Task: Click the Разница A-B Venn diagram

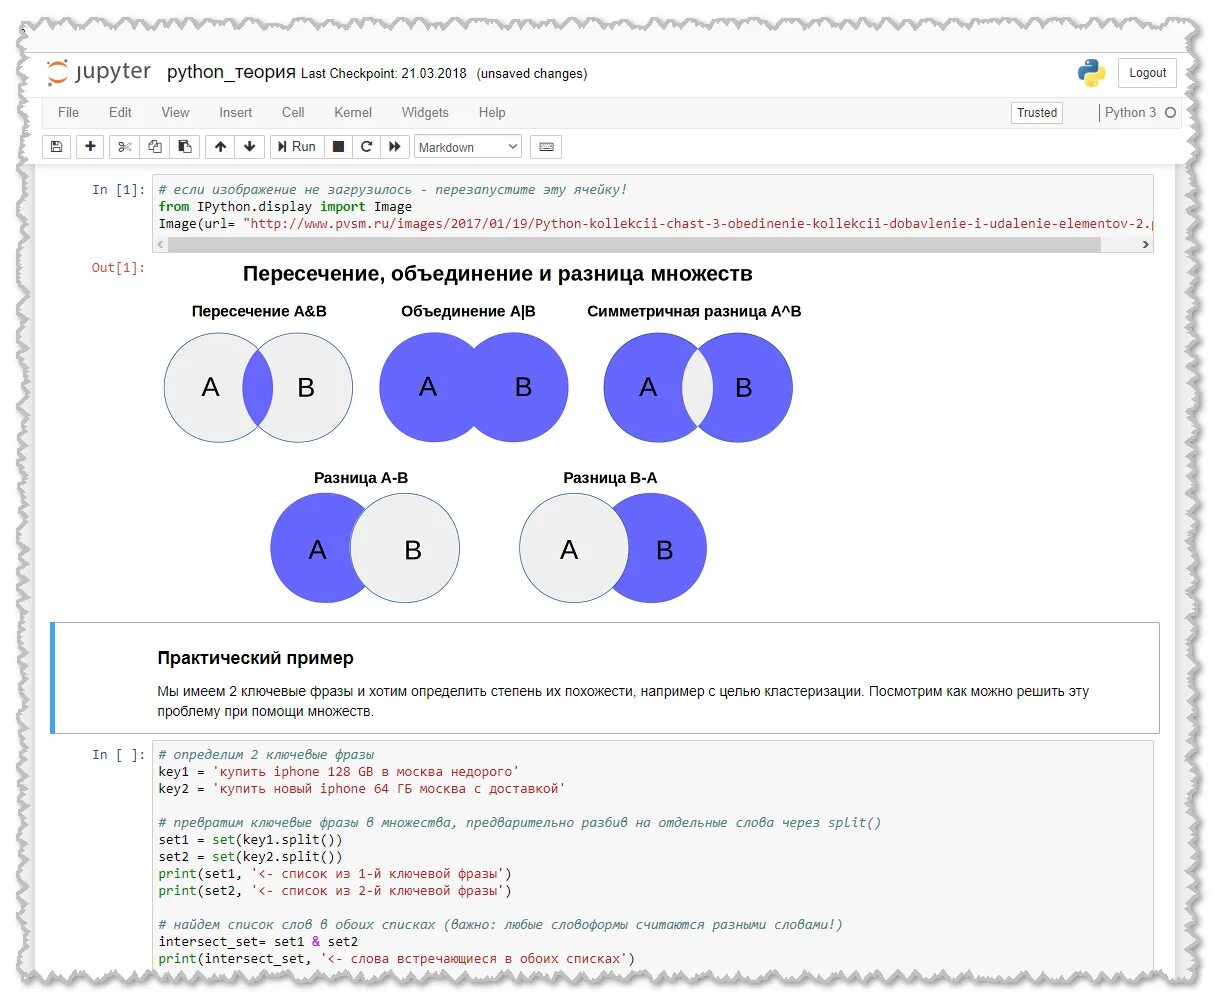Action: pyautogui.click(x=364, y=549)
